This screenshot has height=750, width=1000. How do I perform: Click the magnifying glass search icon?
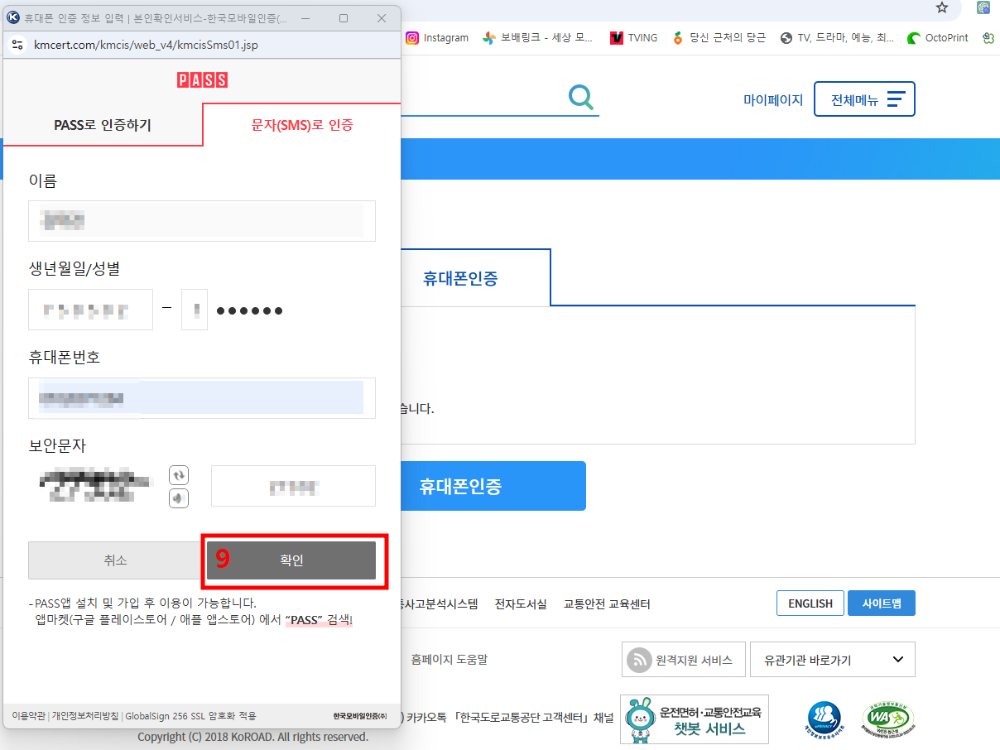coord(580,98)
